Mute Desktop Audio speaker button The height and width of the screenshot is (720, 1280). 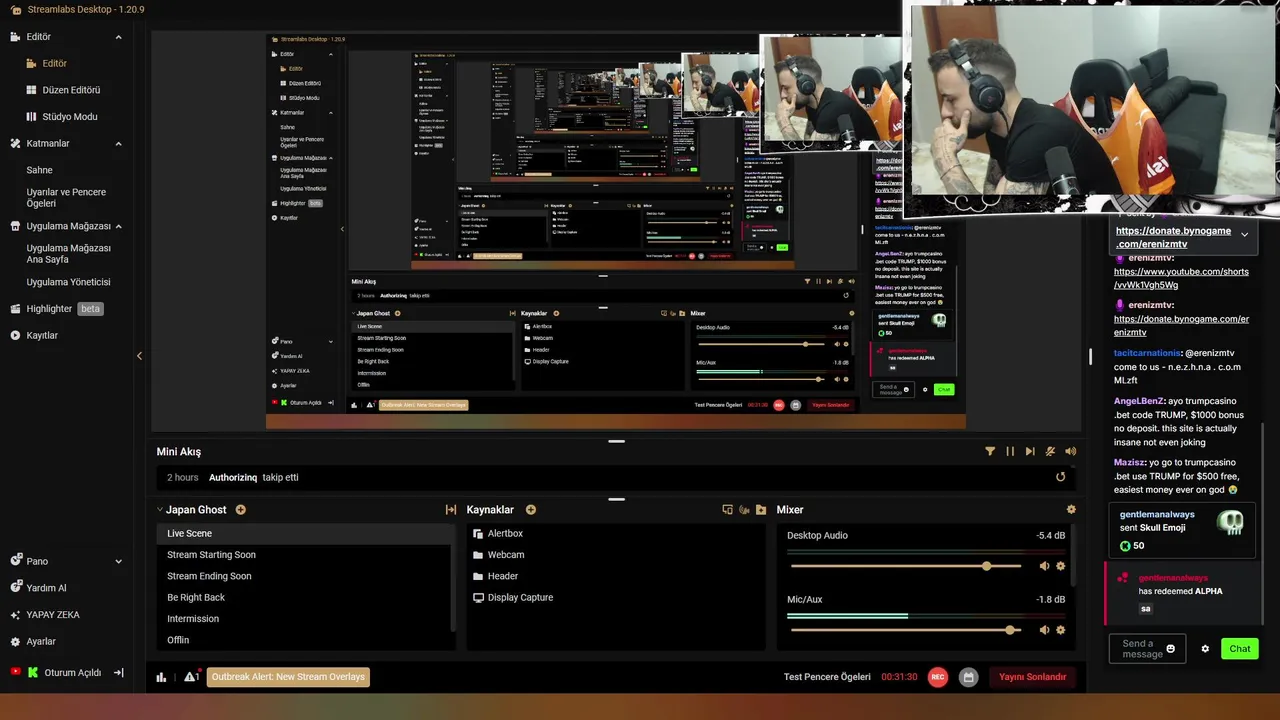(x=1044, y=566)
